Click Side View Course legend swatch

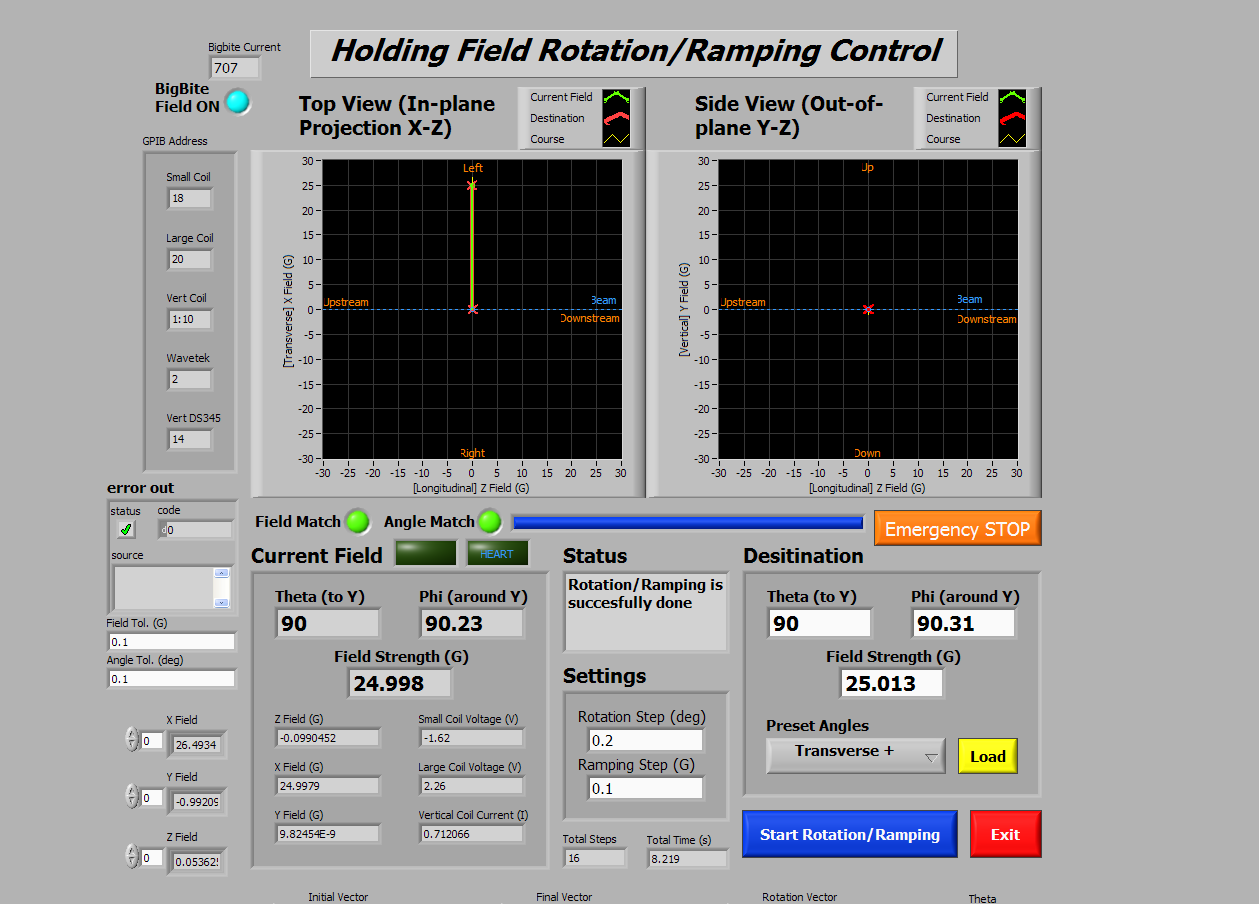coord(1012,139)
